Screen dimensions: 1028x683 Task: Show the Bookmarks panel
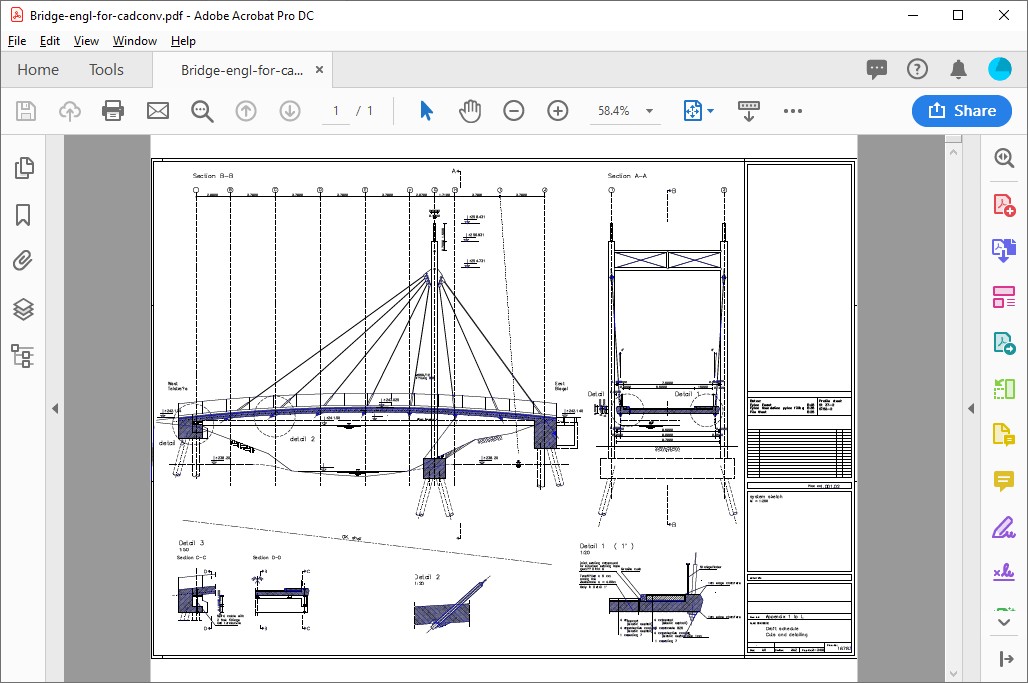(x=24, y=216)
